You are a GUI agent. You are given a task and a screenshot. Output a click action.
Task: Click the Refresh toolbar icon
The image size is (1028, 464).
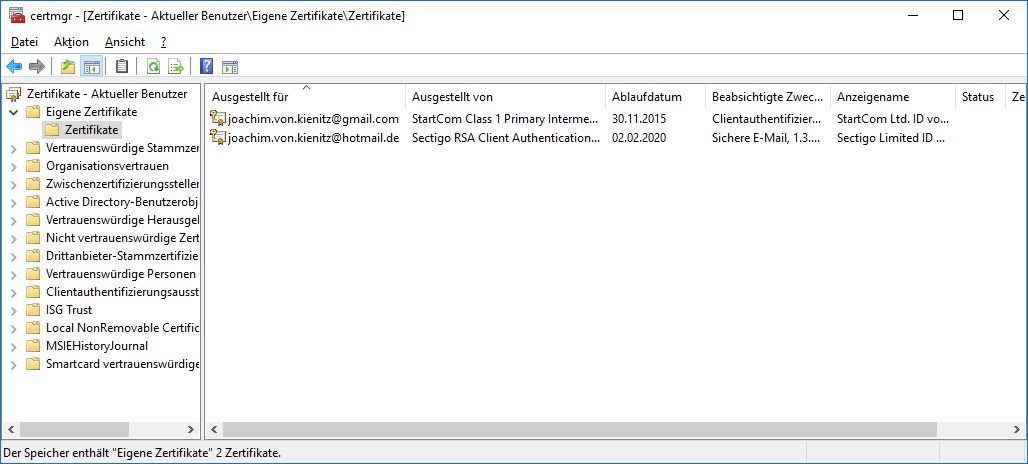(153, 67)
